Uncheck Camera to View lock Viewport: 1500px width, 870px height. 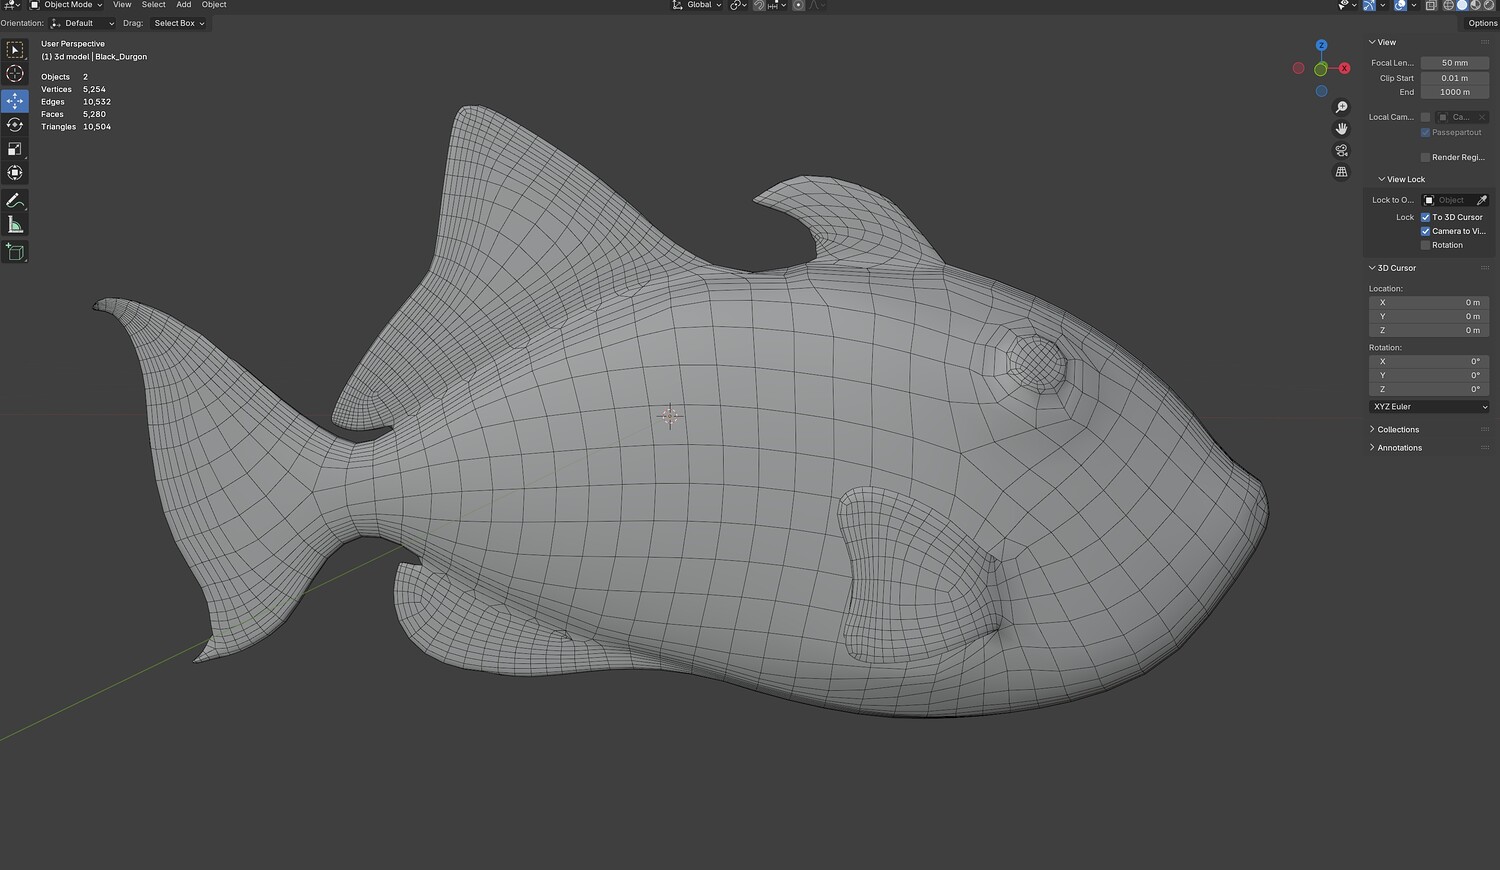[x=1425, y=231]
